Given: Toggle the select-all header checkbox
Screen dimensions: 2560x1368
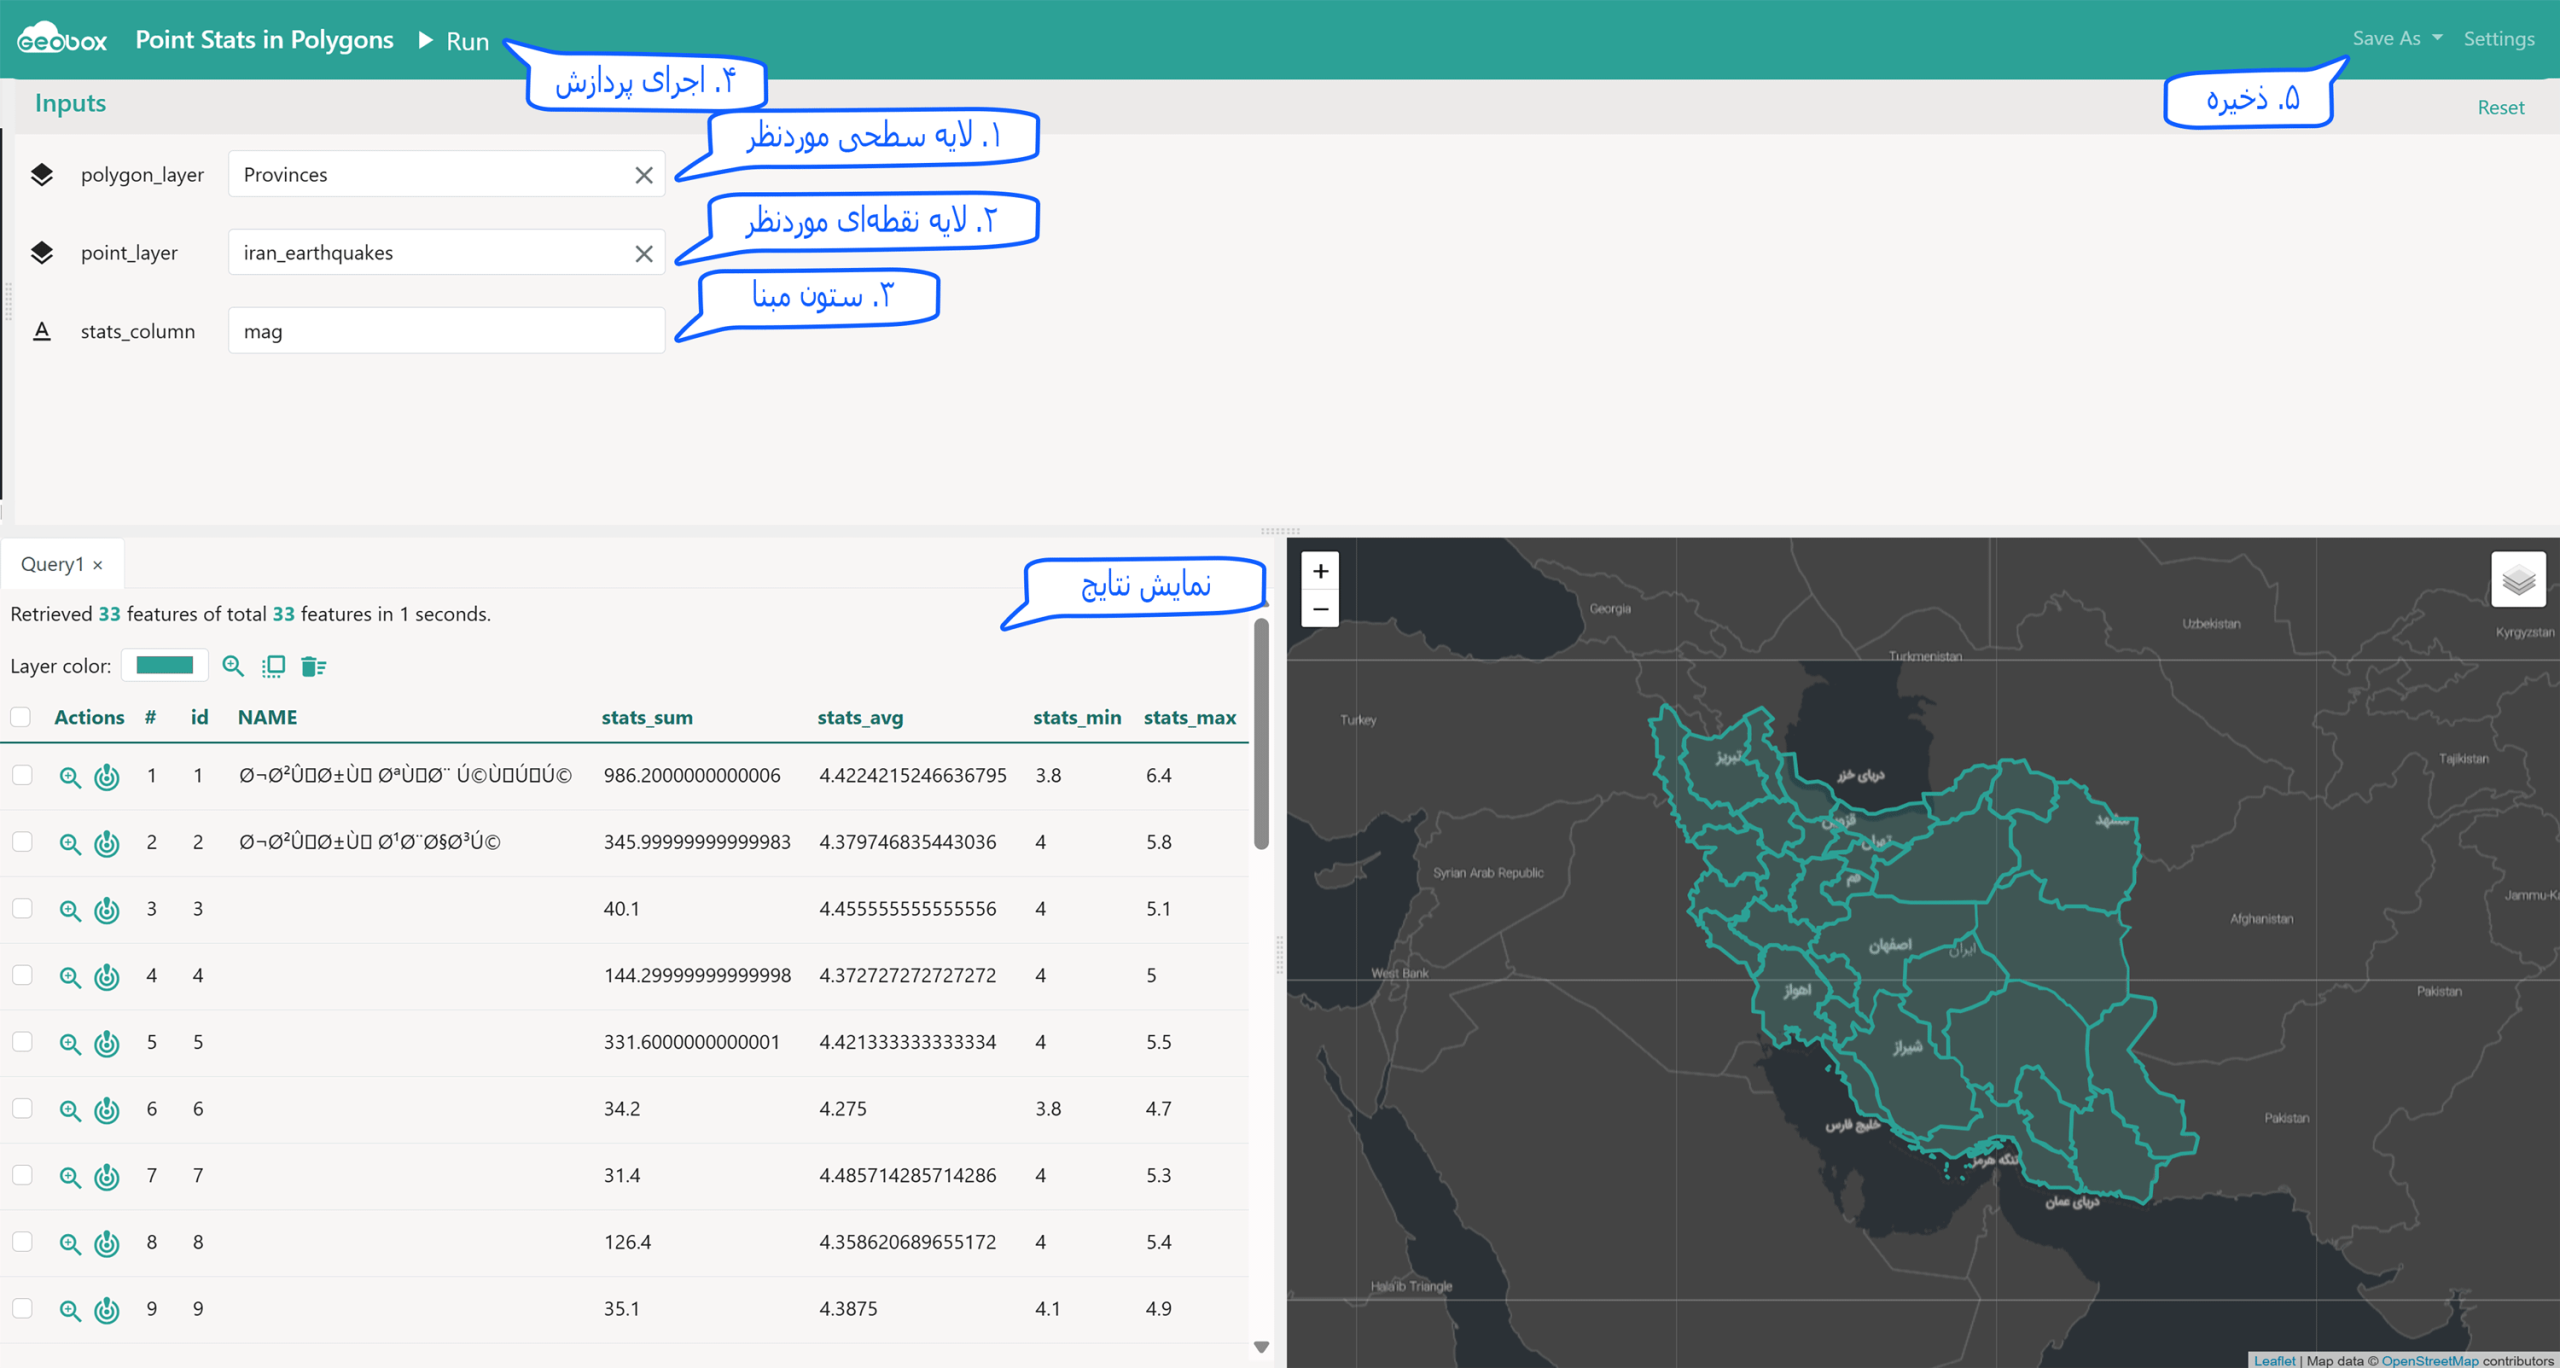Looking at the screenshot, I should (x=20, y=717).
